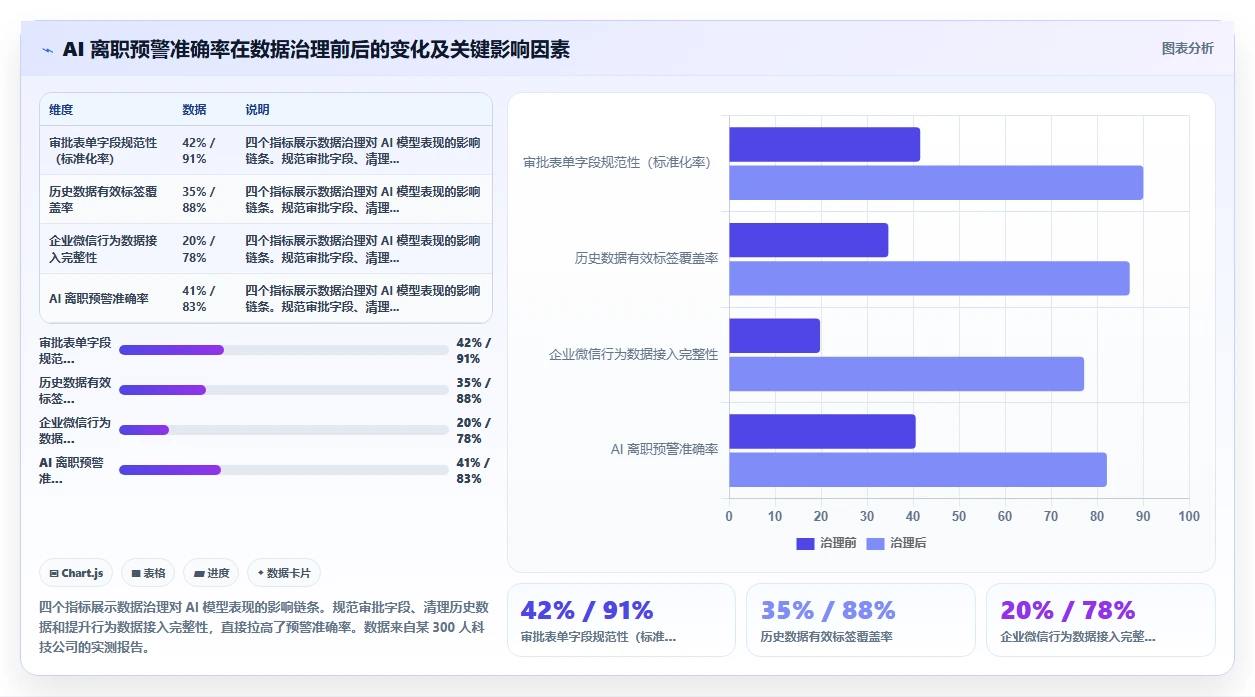Select table cell 企业微信行为数据接入完整性

tap(106, 249)
